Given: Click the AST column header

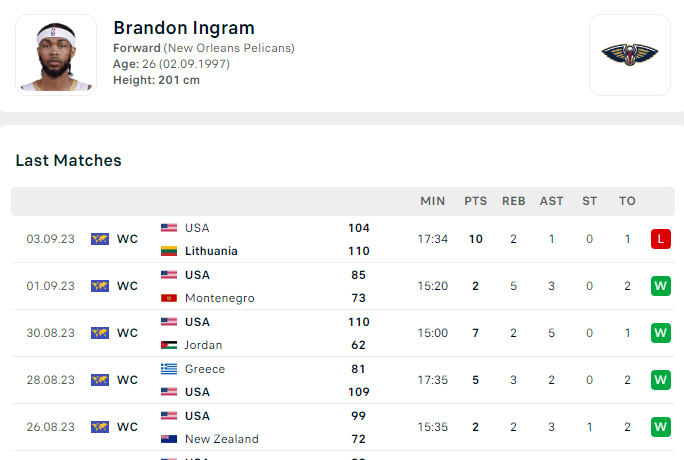Looking at the screenshot, I should tap(551, 201).
